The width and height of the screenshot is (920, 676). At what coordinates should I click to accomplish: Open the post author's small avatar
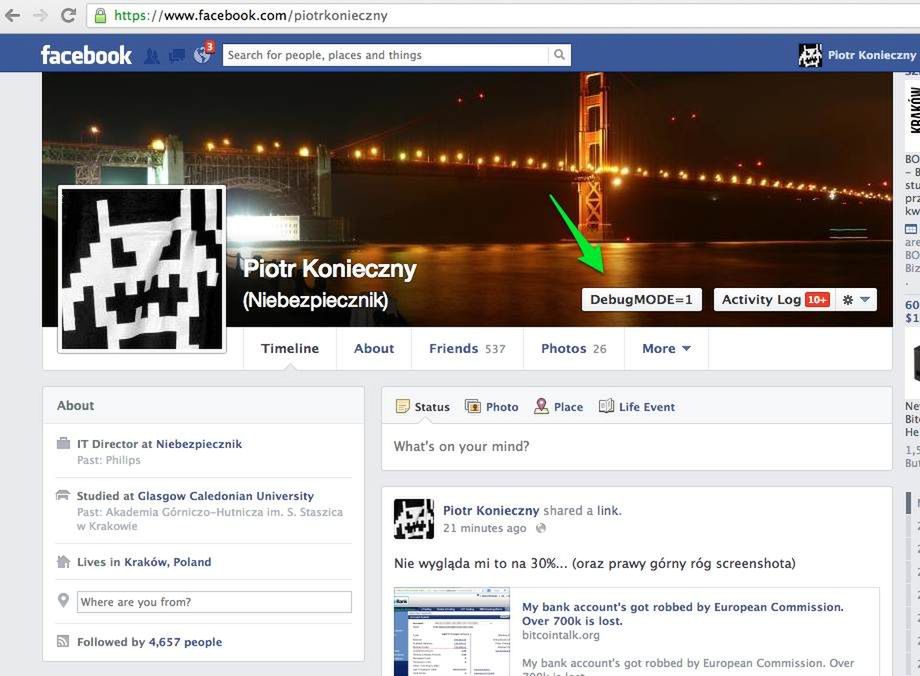point(414,519)
